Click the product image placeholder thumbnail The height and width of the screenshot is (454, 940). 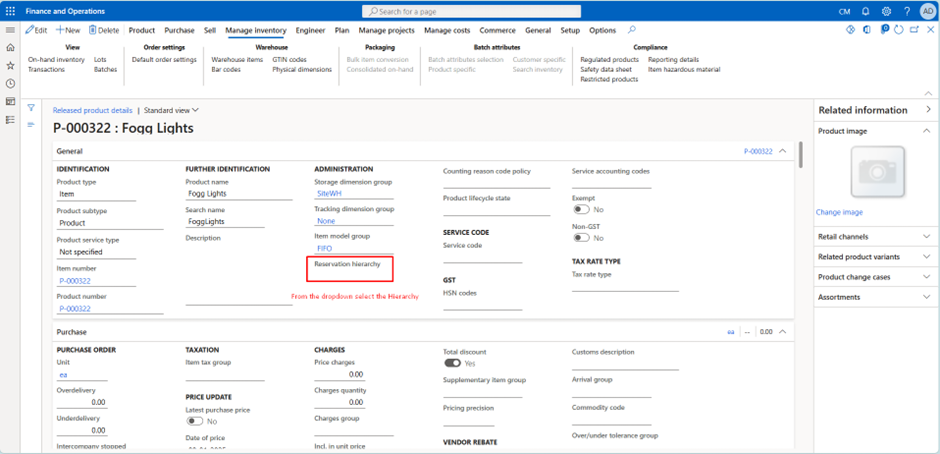878,172
